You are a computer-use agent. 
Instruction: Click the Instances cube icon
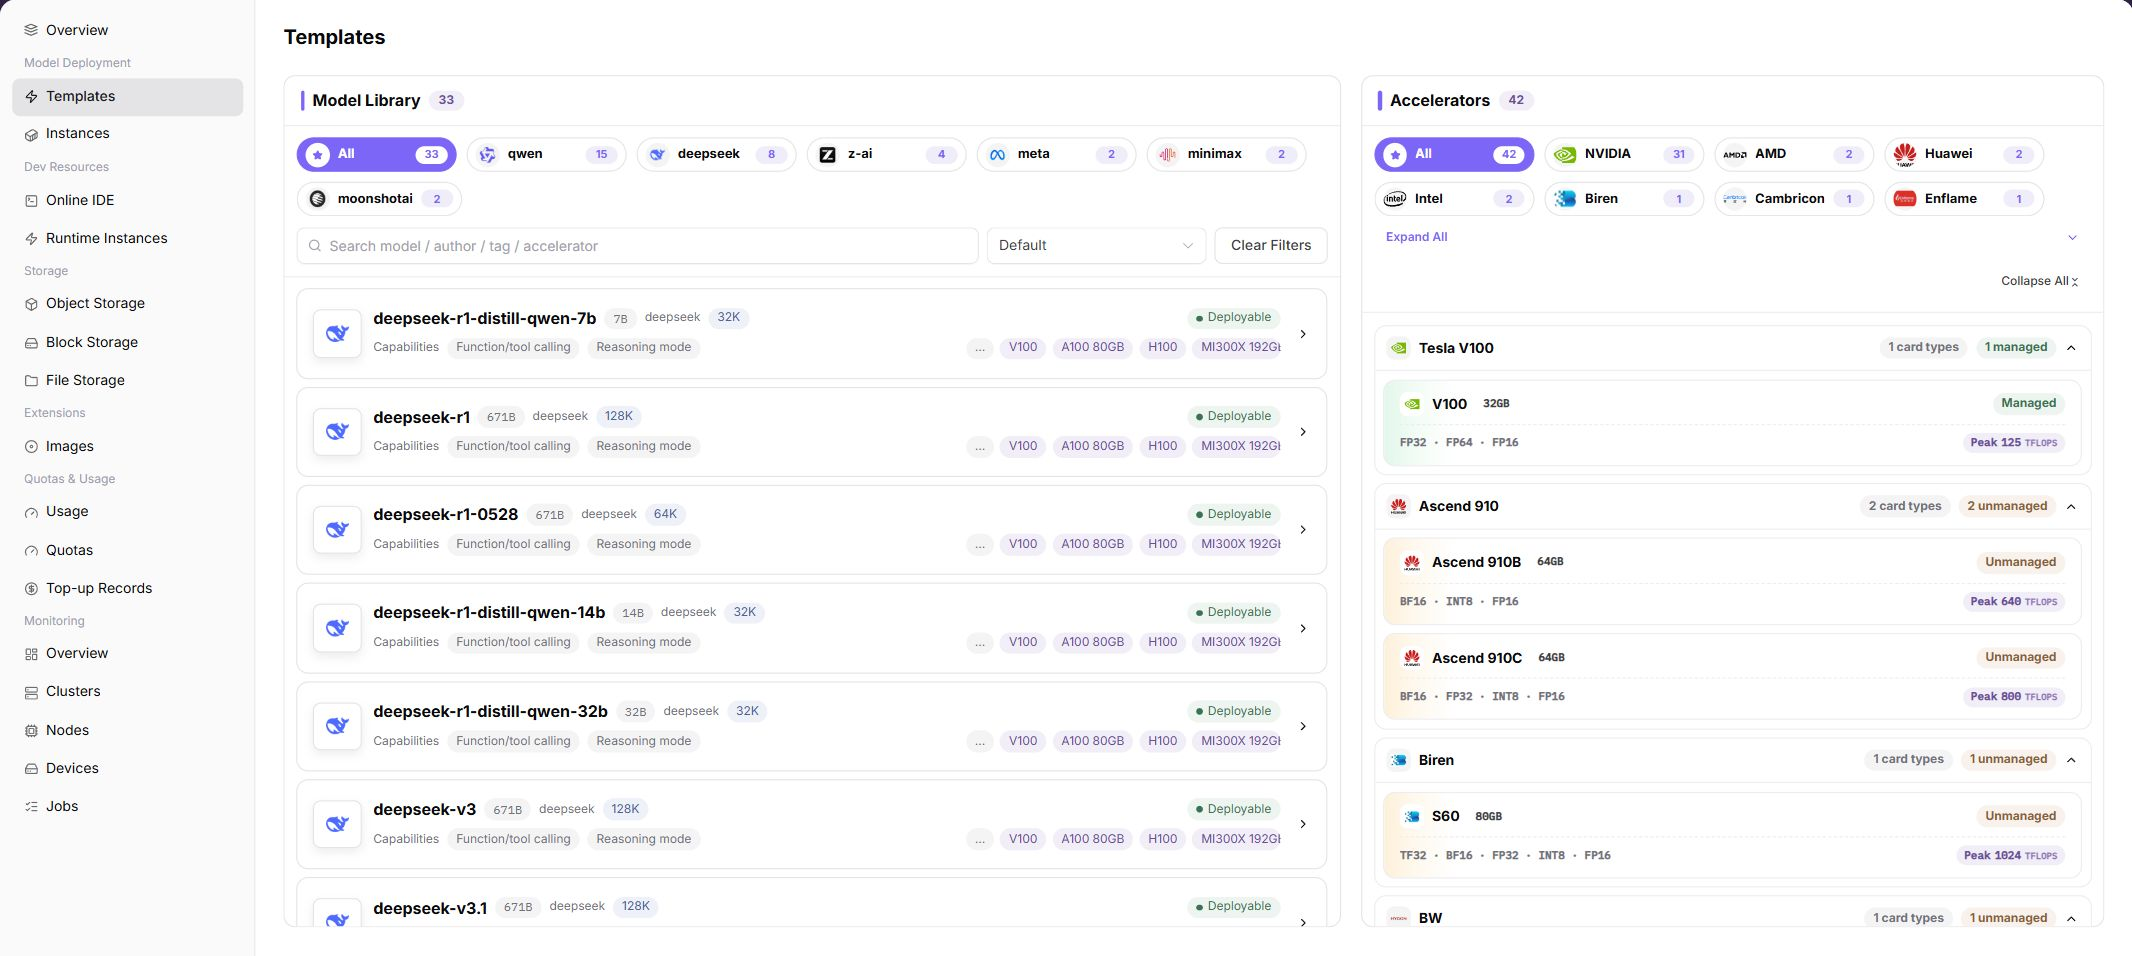(31, 134)
